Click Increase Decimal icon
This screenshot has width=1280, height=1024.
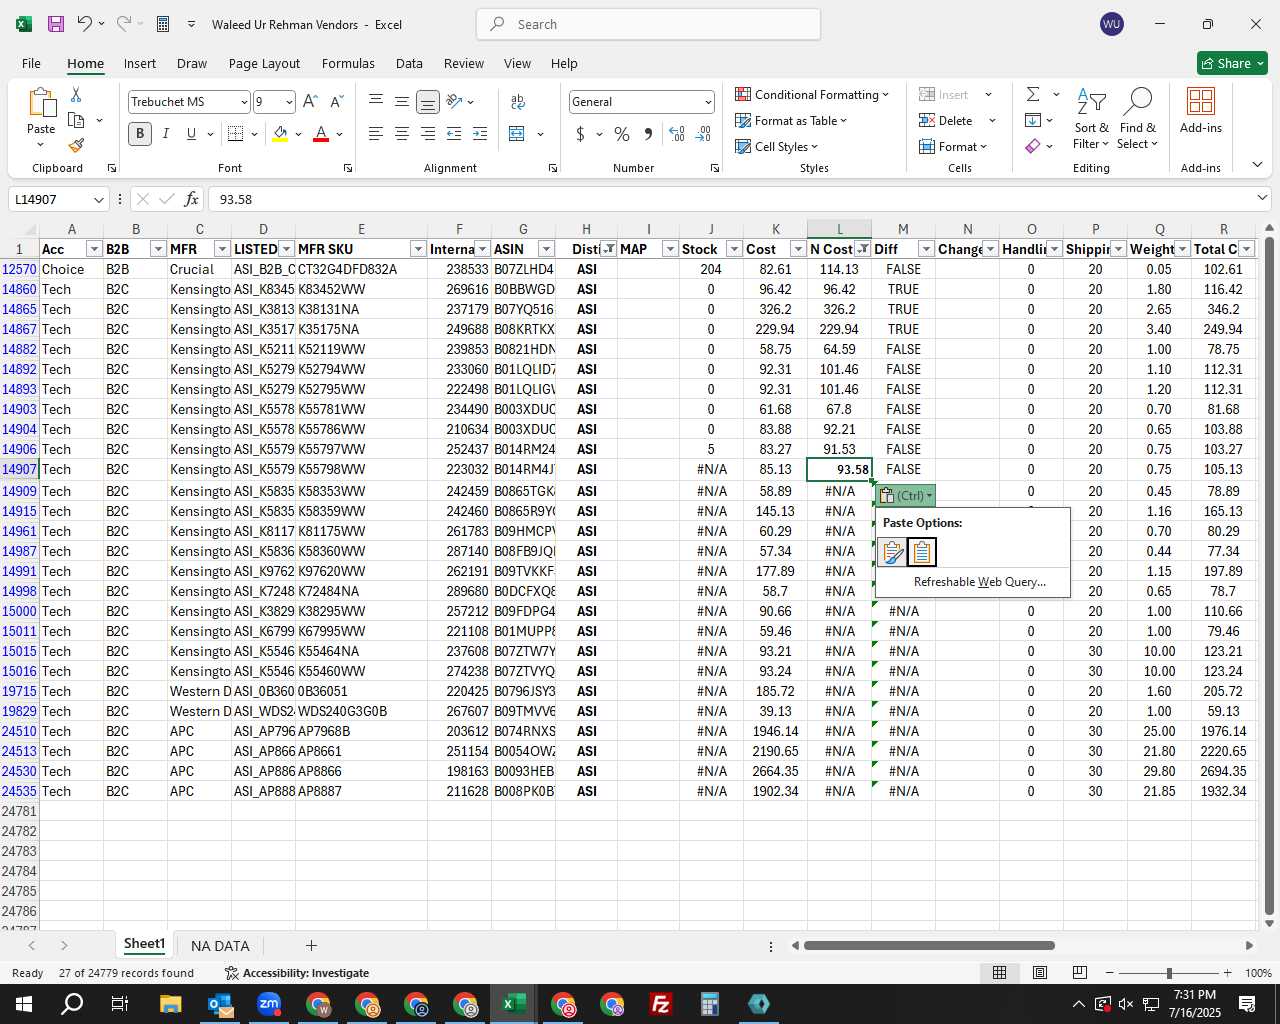tap(677, 134)
